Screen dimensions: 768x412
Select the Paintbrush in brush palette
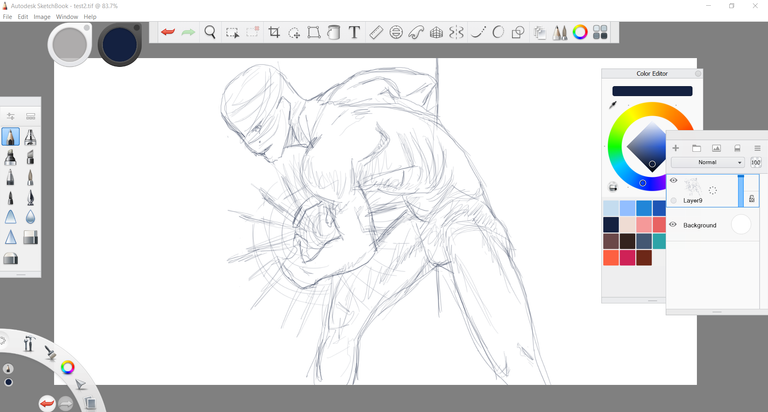pyautogui.click(x=30, y=177)
